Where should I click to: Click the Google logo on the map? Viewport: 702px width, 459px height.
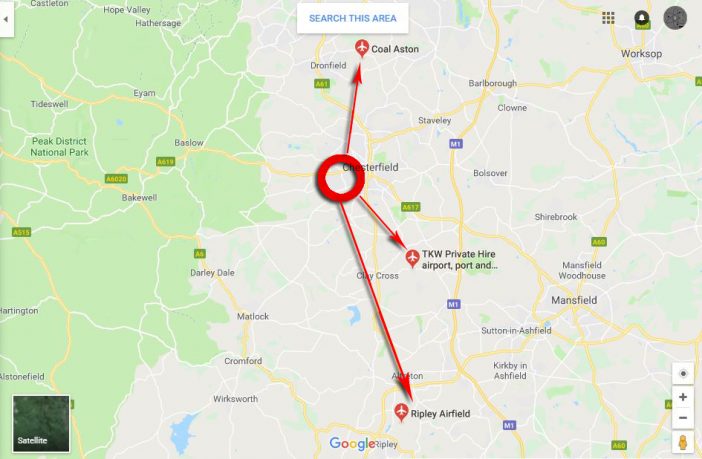pyautogui.click(x=352, y=443)
